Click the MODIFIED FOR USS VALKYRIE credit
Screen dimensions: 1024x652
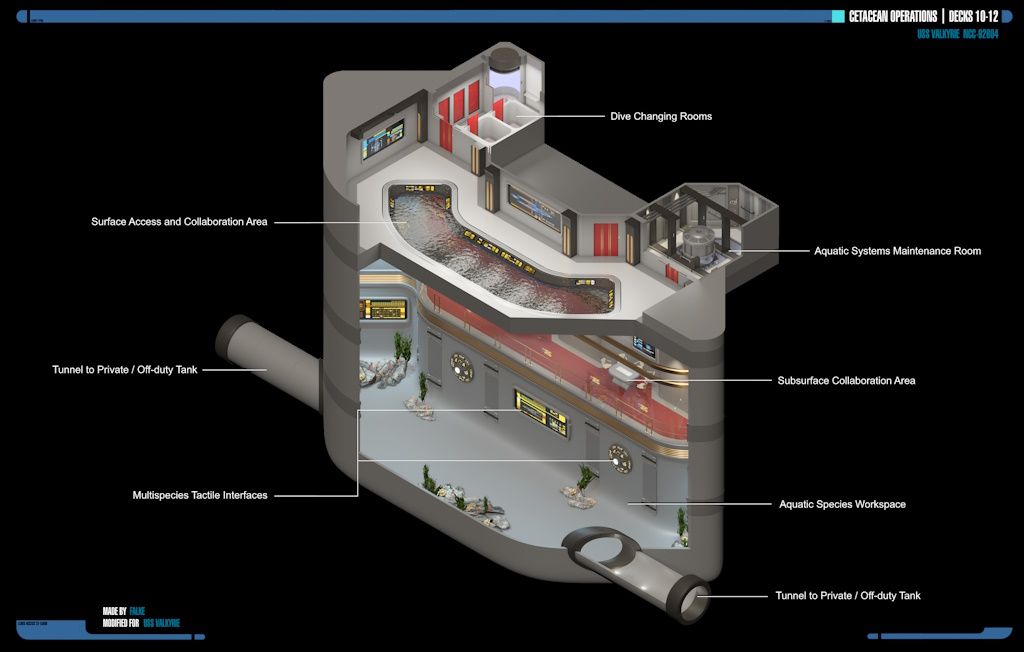[x=141, y=622]
